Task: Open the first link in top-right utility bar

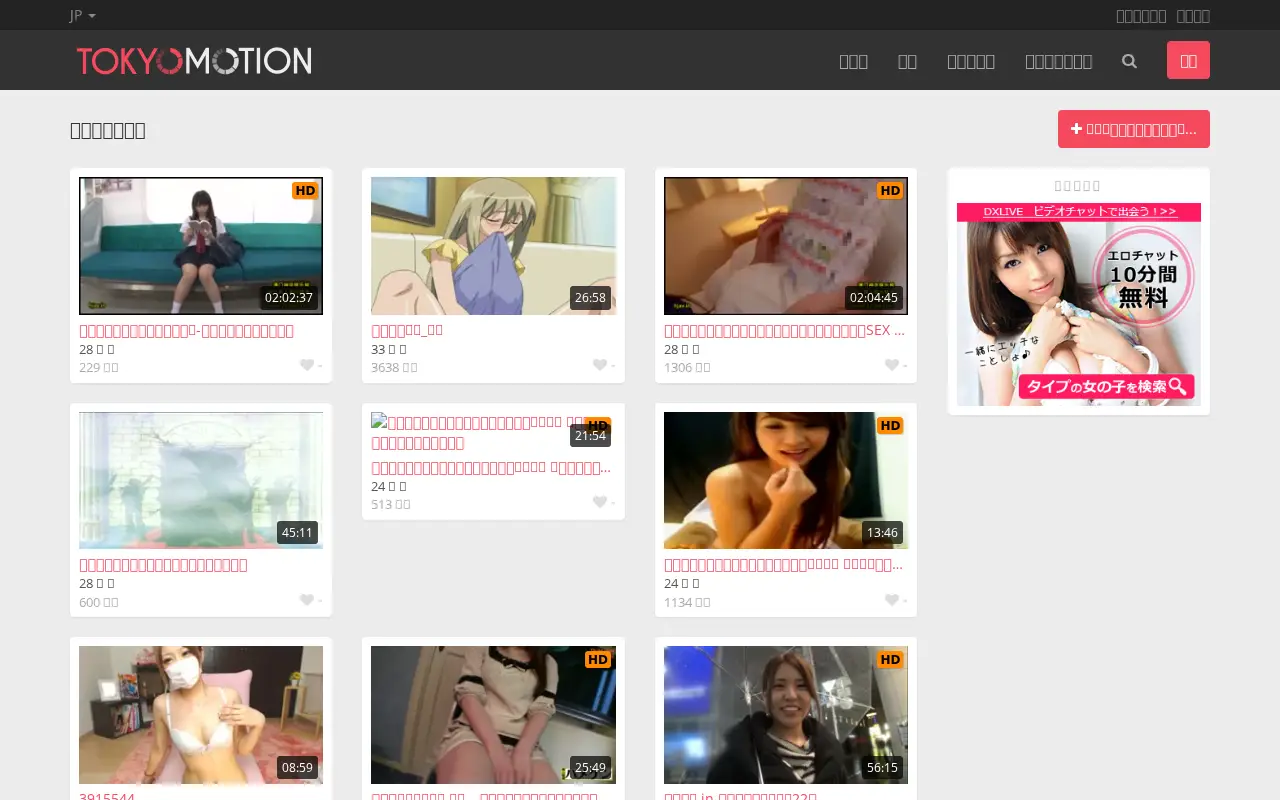Action: [1141, 15]
